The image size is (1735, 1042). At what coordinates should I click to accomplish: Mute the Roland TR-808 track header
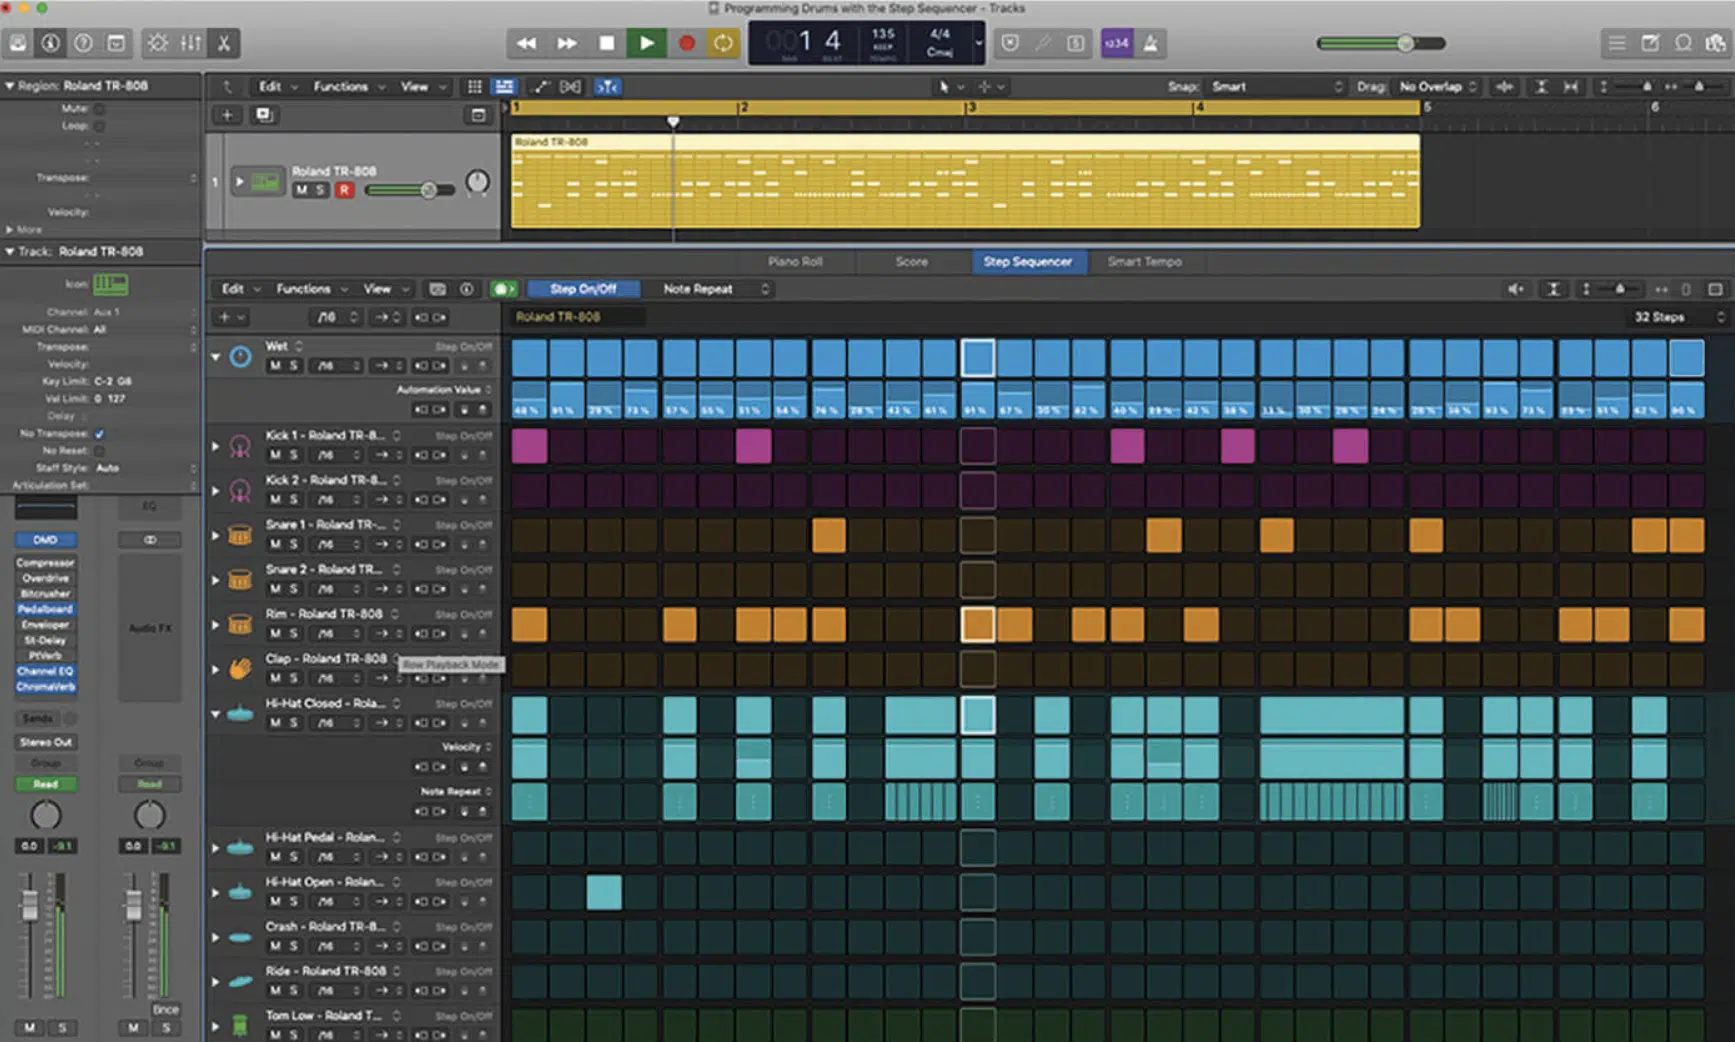(x=301, y=190)
